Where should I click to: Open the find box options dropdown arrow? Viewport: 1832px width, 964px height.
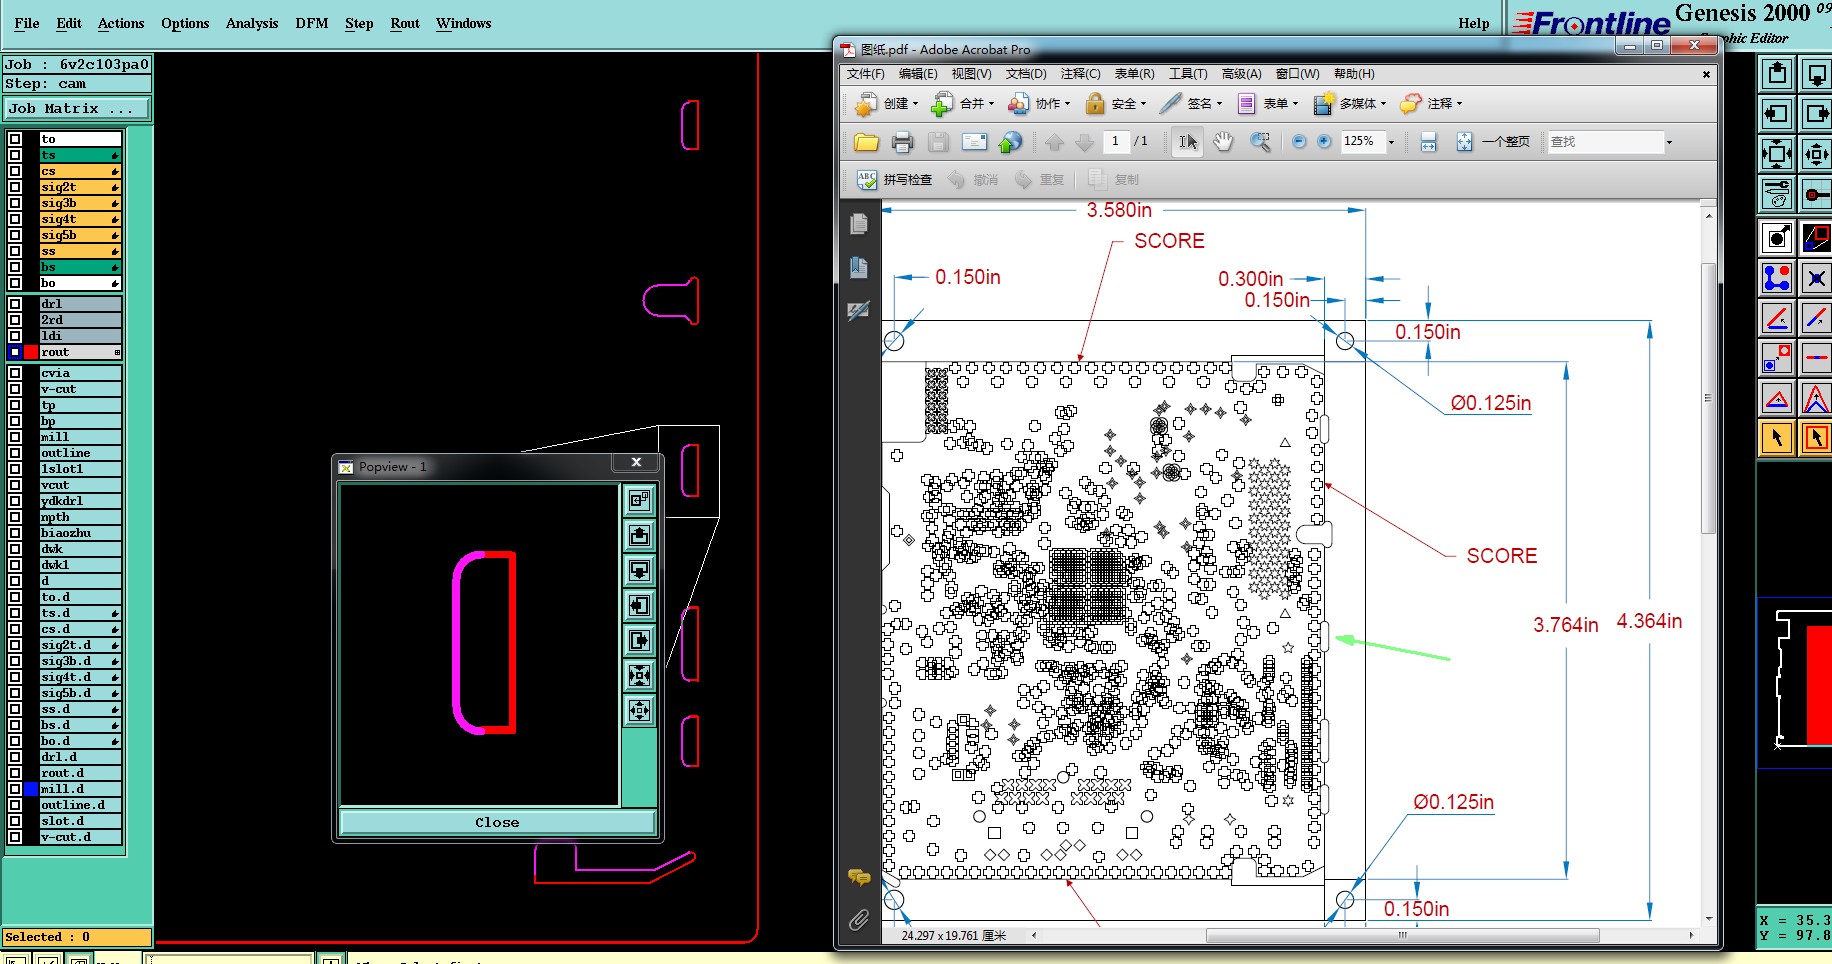1669,142
